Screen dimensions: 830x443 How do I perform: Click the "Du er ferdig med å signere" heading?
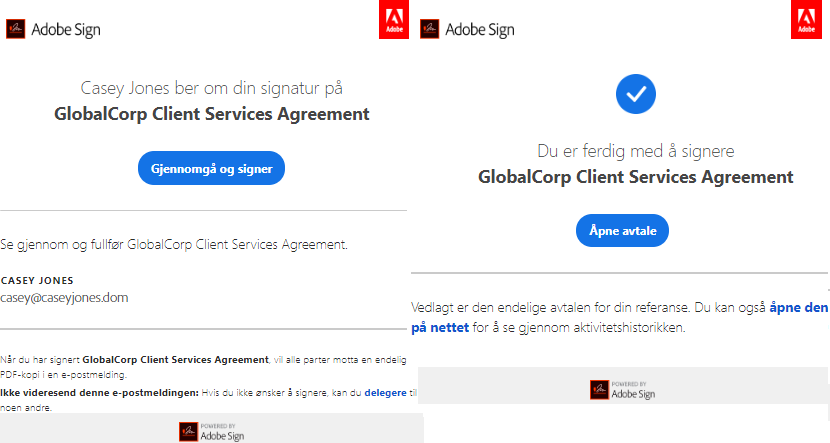coord(635,151)
